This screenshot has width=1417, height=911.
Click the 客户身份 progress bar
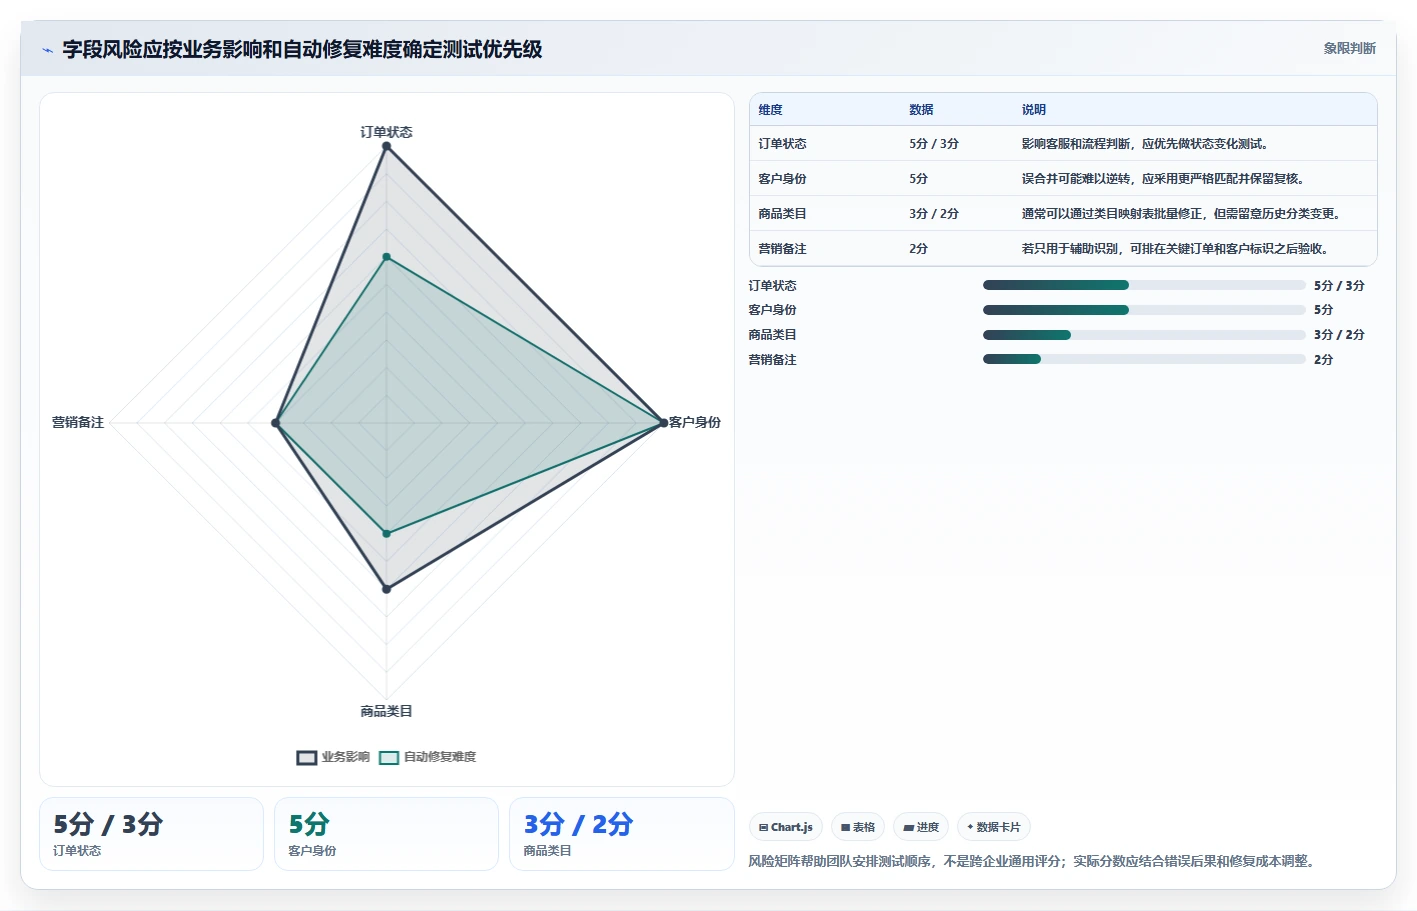tap(1144, 310)
